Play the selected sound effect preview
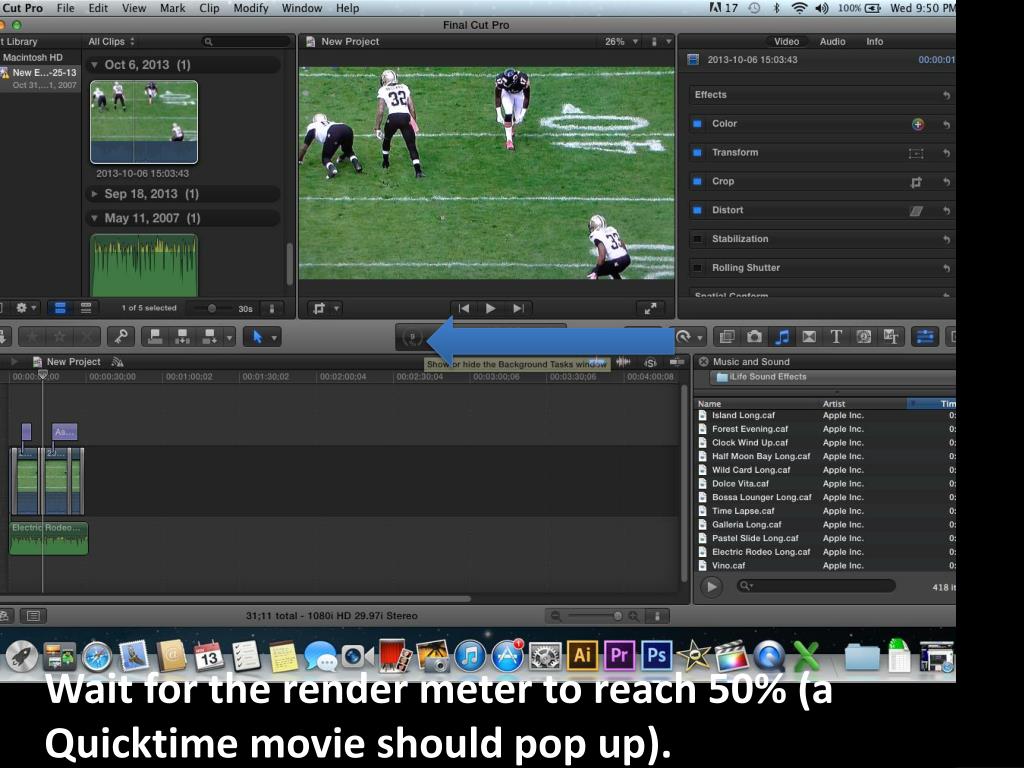1024x768 pixels. [712, 586]
